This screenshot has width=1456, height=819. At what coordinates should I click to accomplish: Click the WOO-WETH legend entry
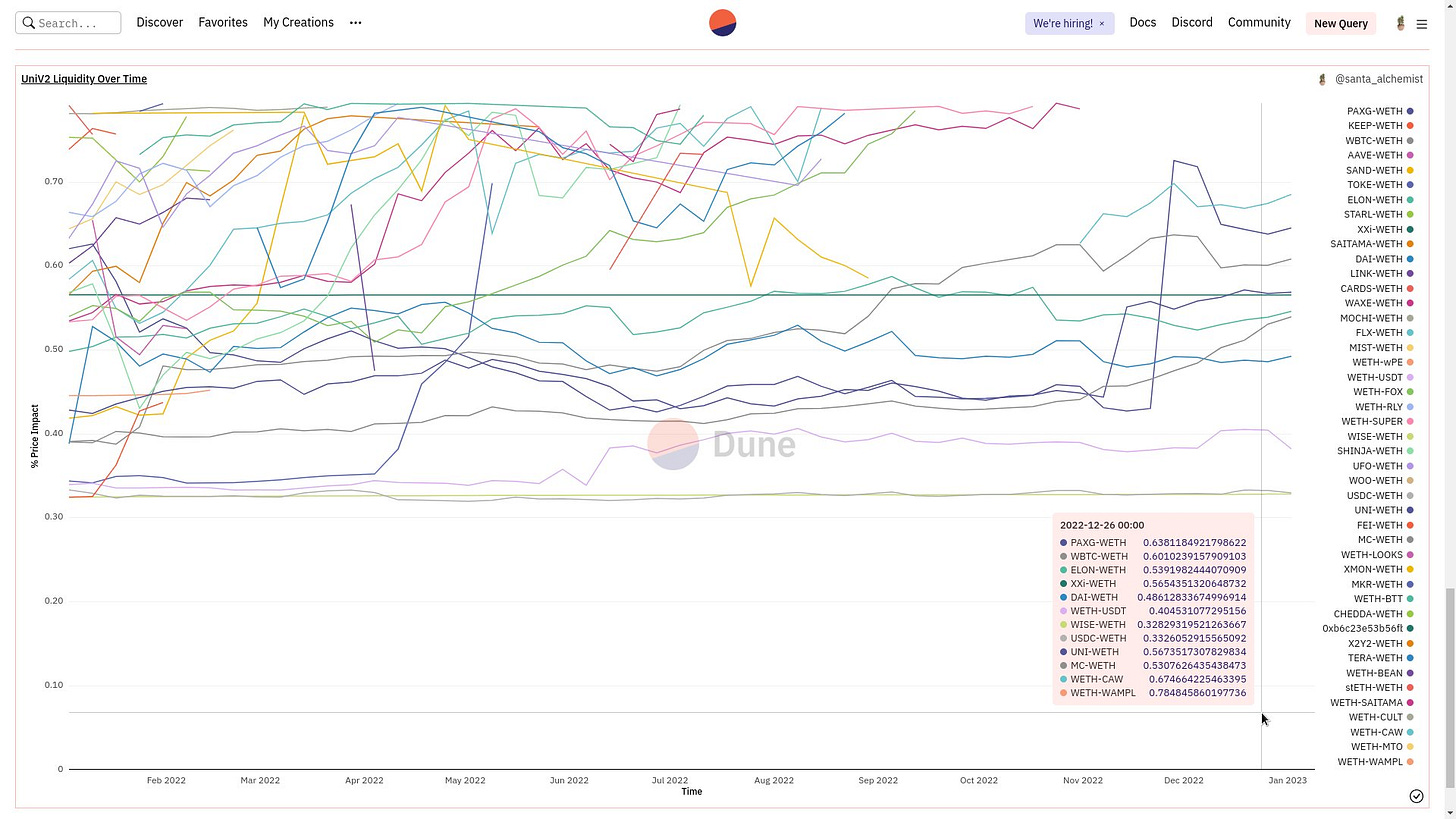pos(1382,480)
